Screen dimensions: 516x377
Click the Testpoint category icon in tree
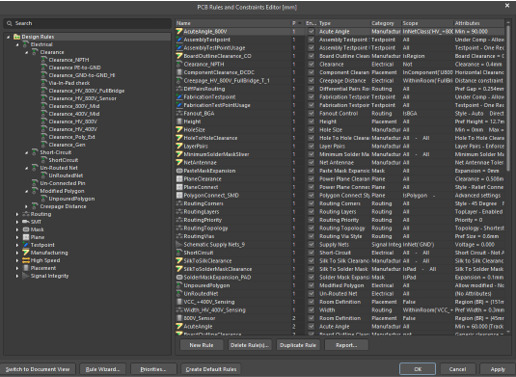[26, 245]
